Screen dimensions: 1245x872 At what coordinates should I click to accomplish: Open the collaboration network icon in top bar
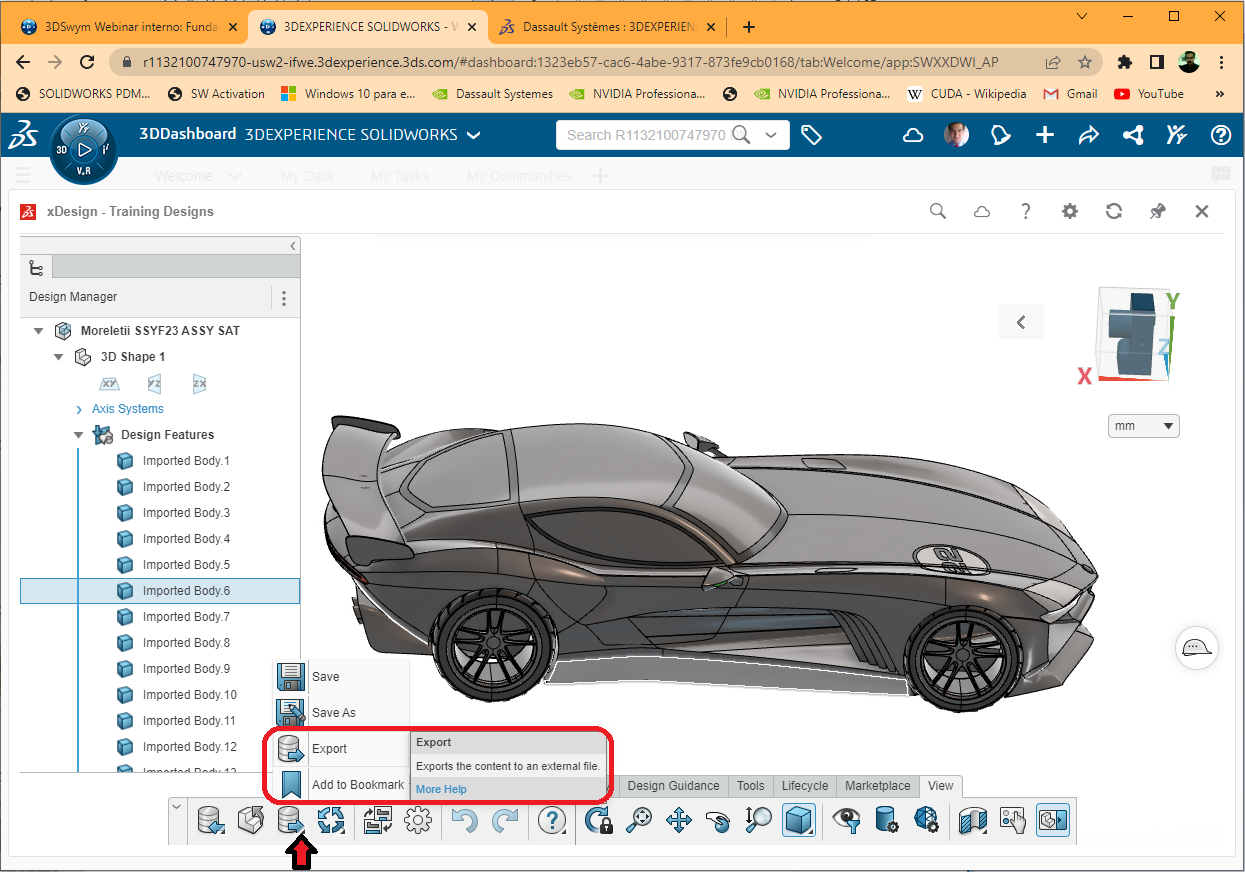[1133, 135]
